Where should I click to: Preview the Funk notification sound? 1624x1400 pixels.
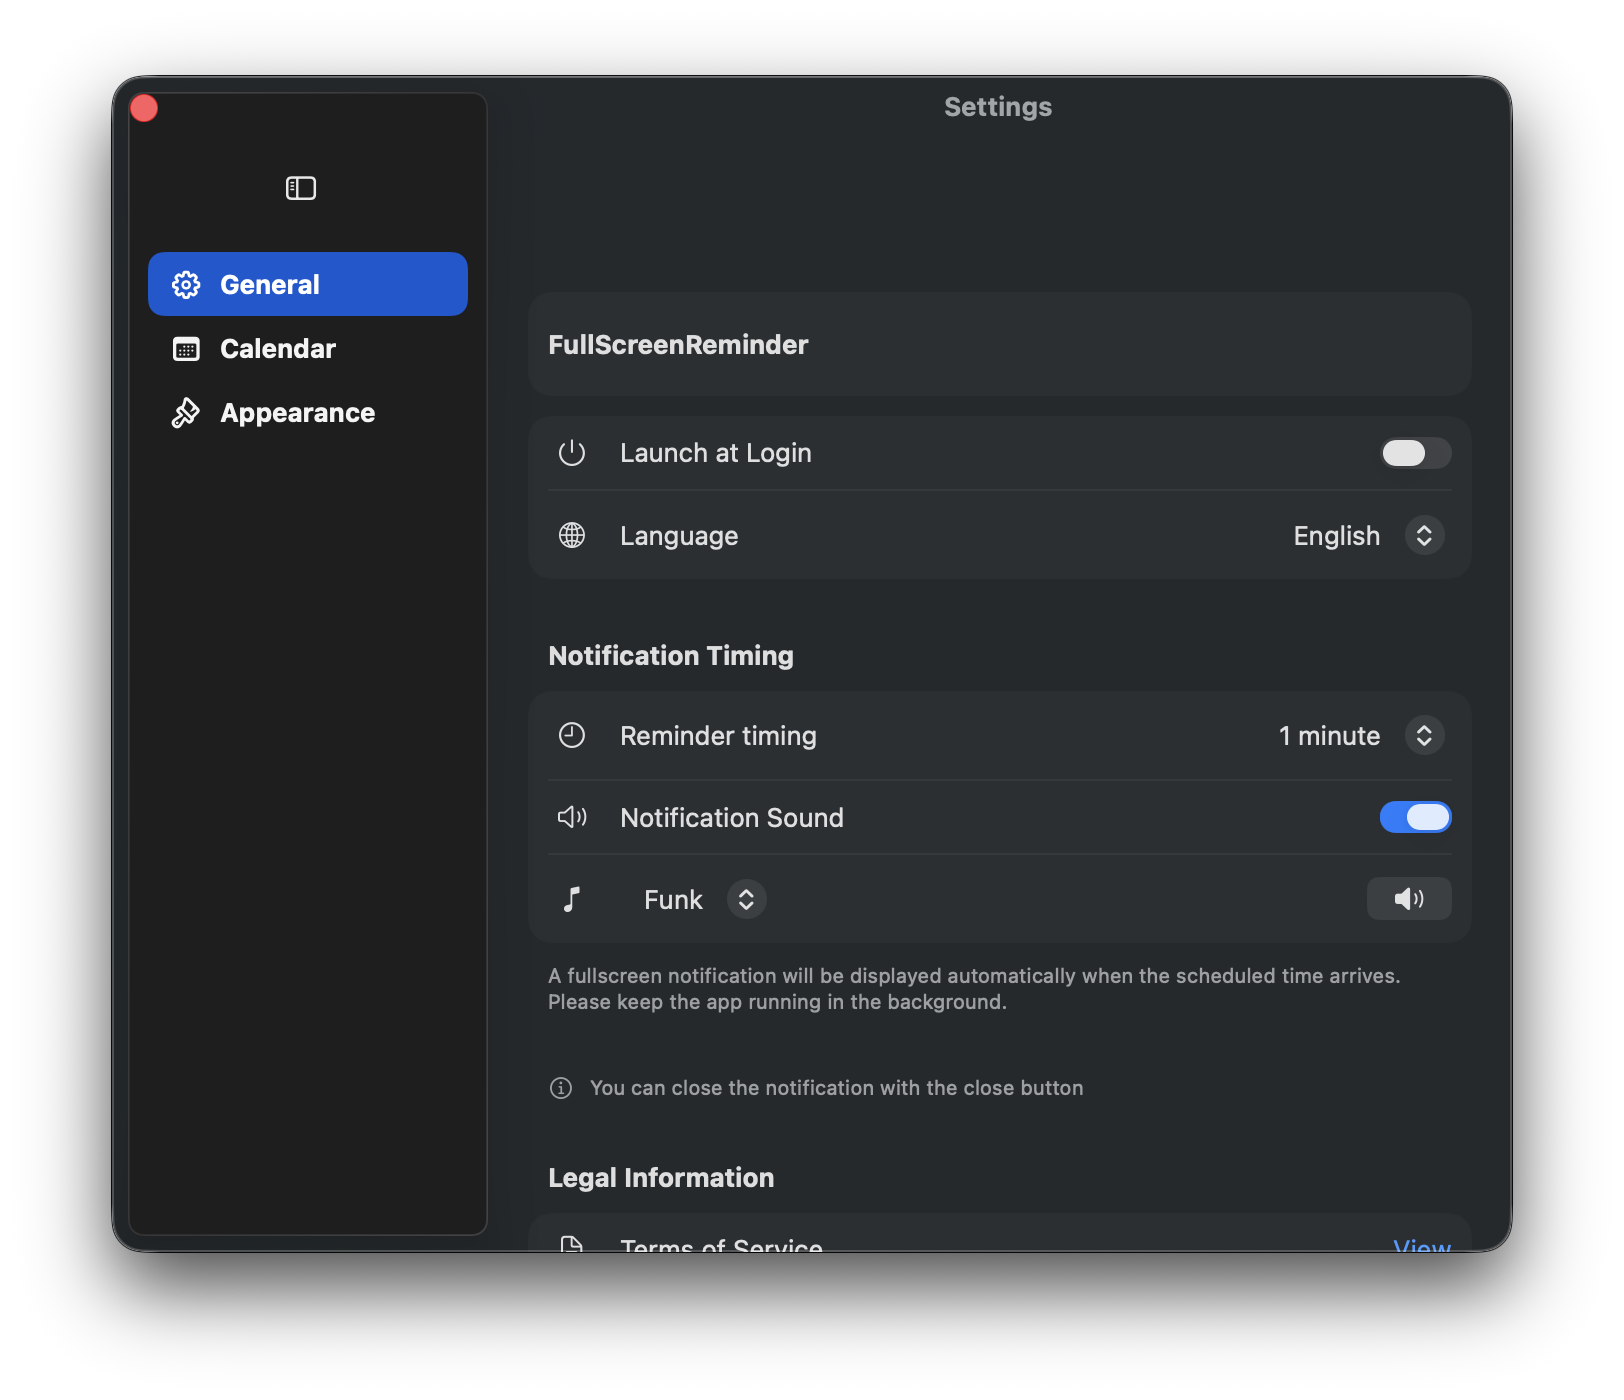click(x=1409, y=898)
